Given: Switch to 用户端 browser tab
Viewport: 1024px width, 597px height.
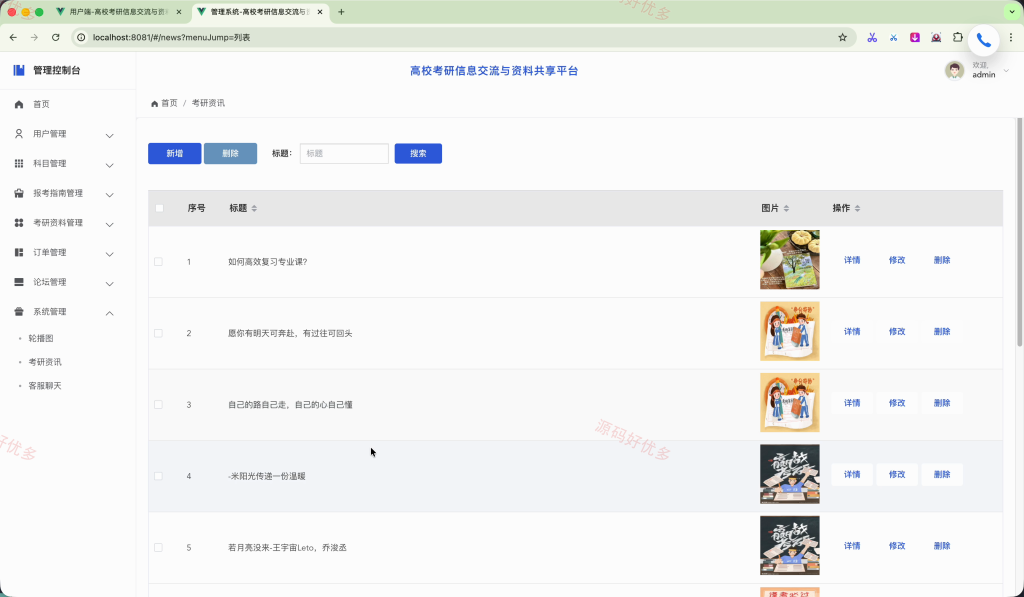Looking at the screenshot, I should pyautogui.click(x=118, y=12).
